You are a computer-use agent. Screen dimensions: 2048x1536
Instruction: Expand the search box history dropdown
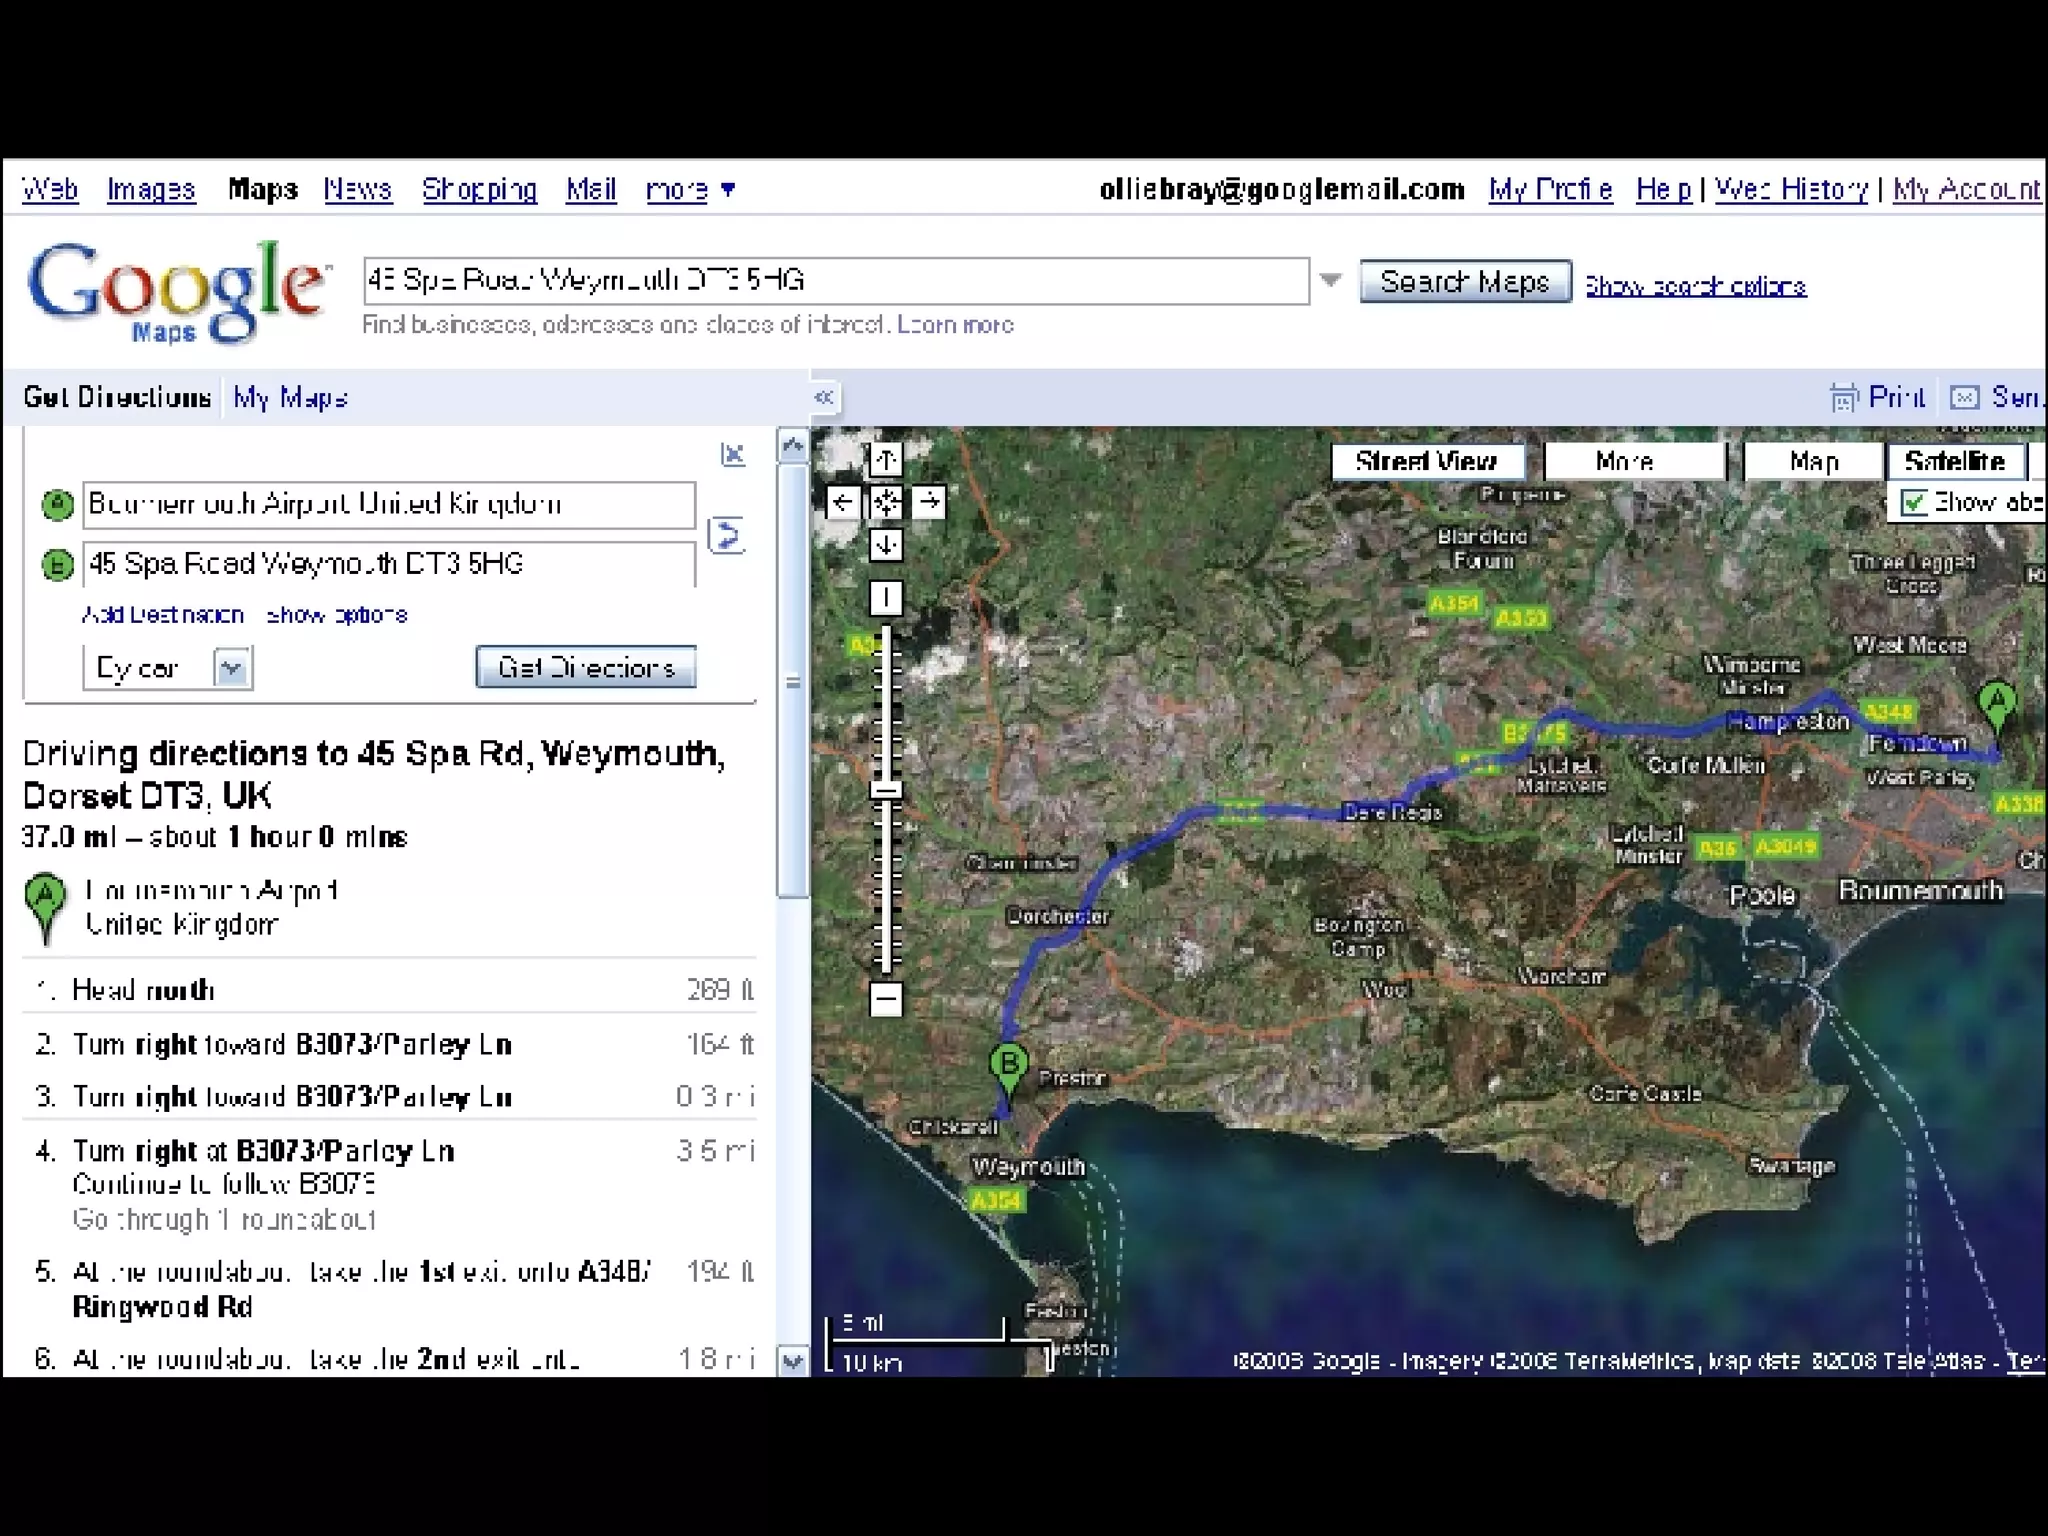click(1330, 281)
